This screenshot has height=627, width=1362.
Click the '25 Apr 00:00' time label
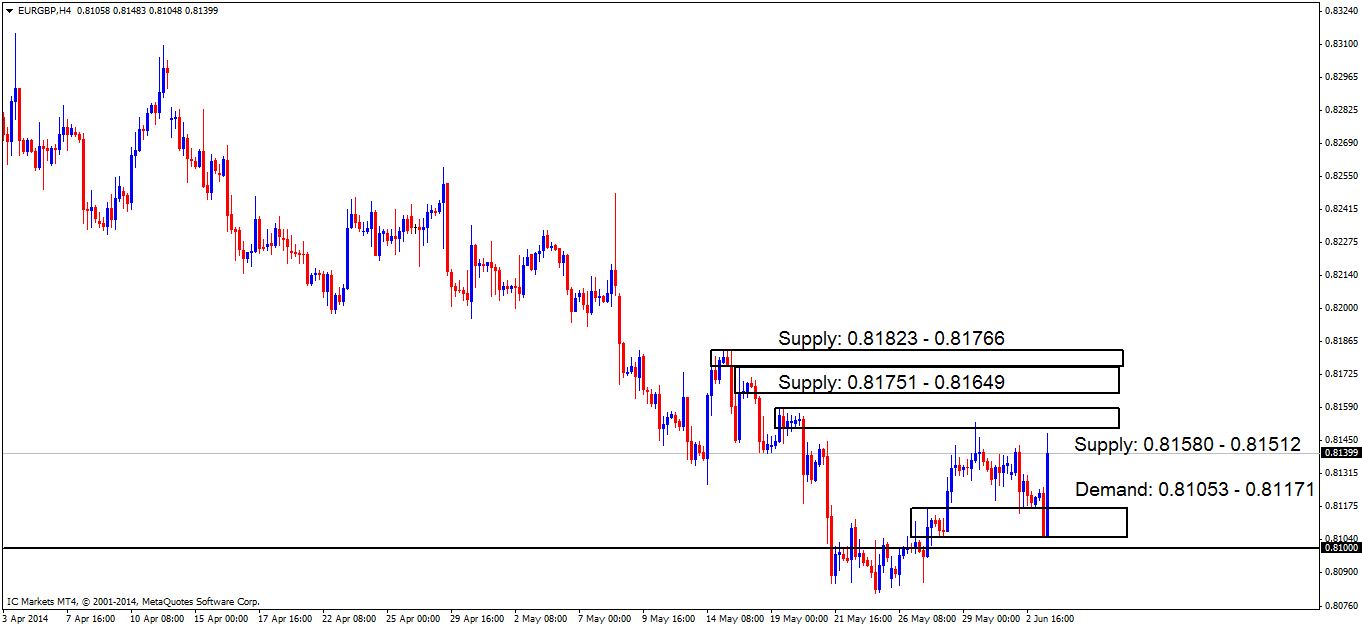point(413,619)
